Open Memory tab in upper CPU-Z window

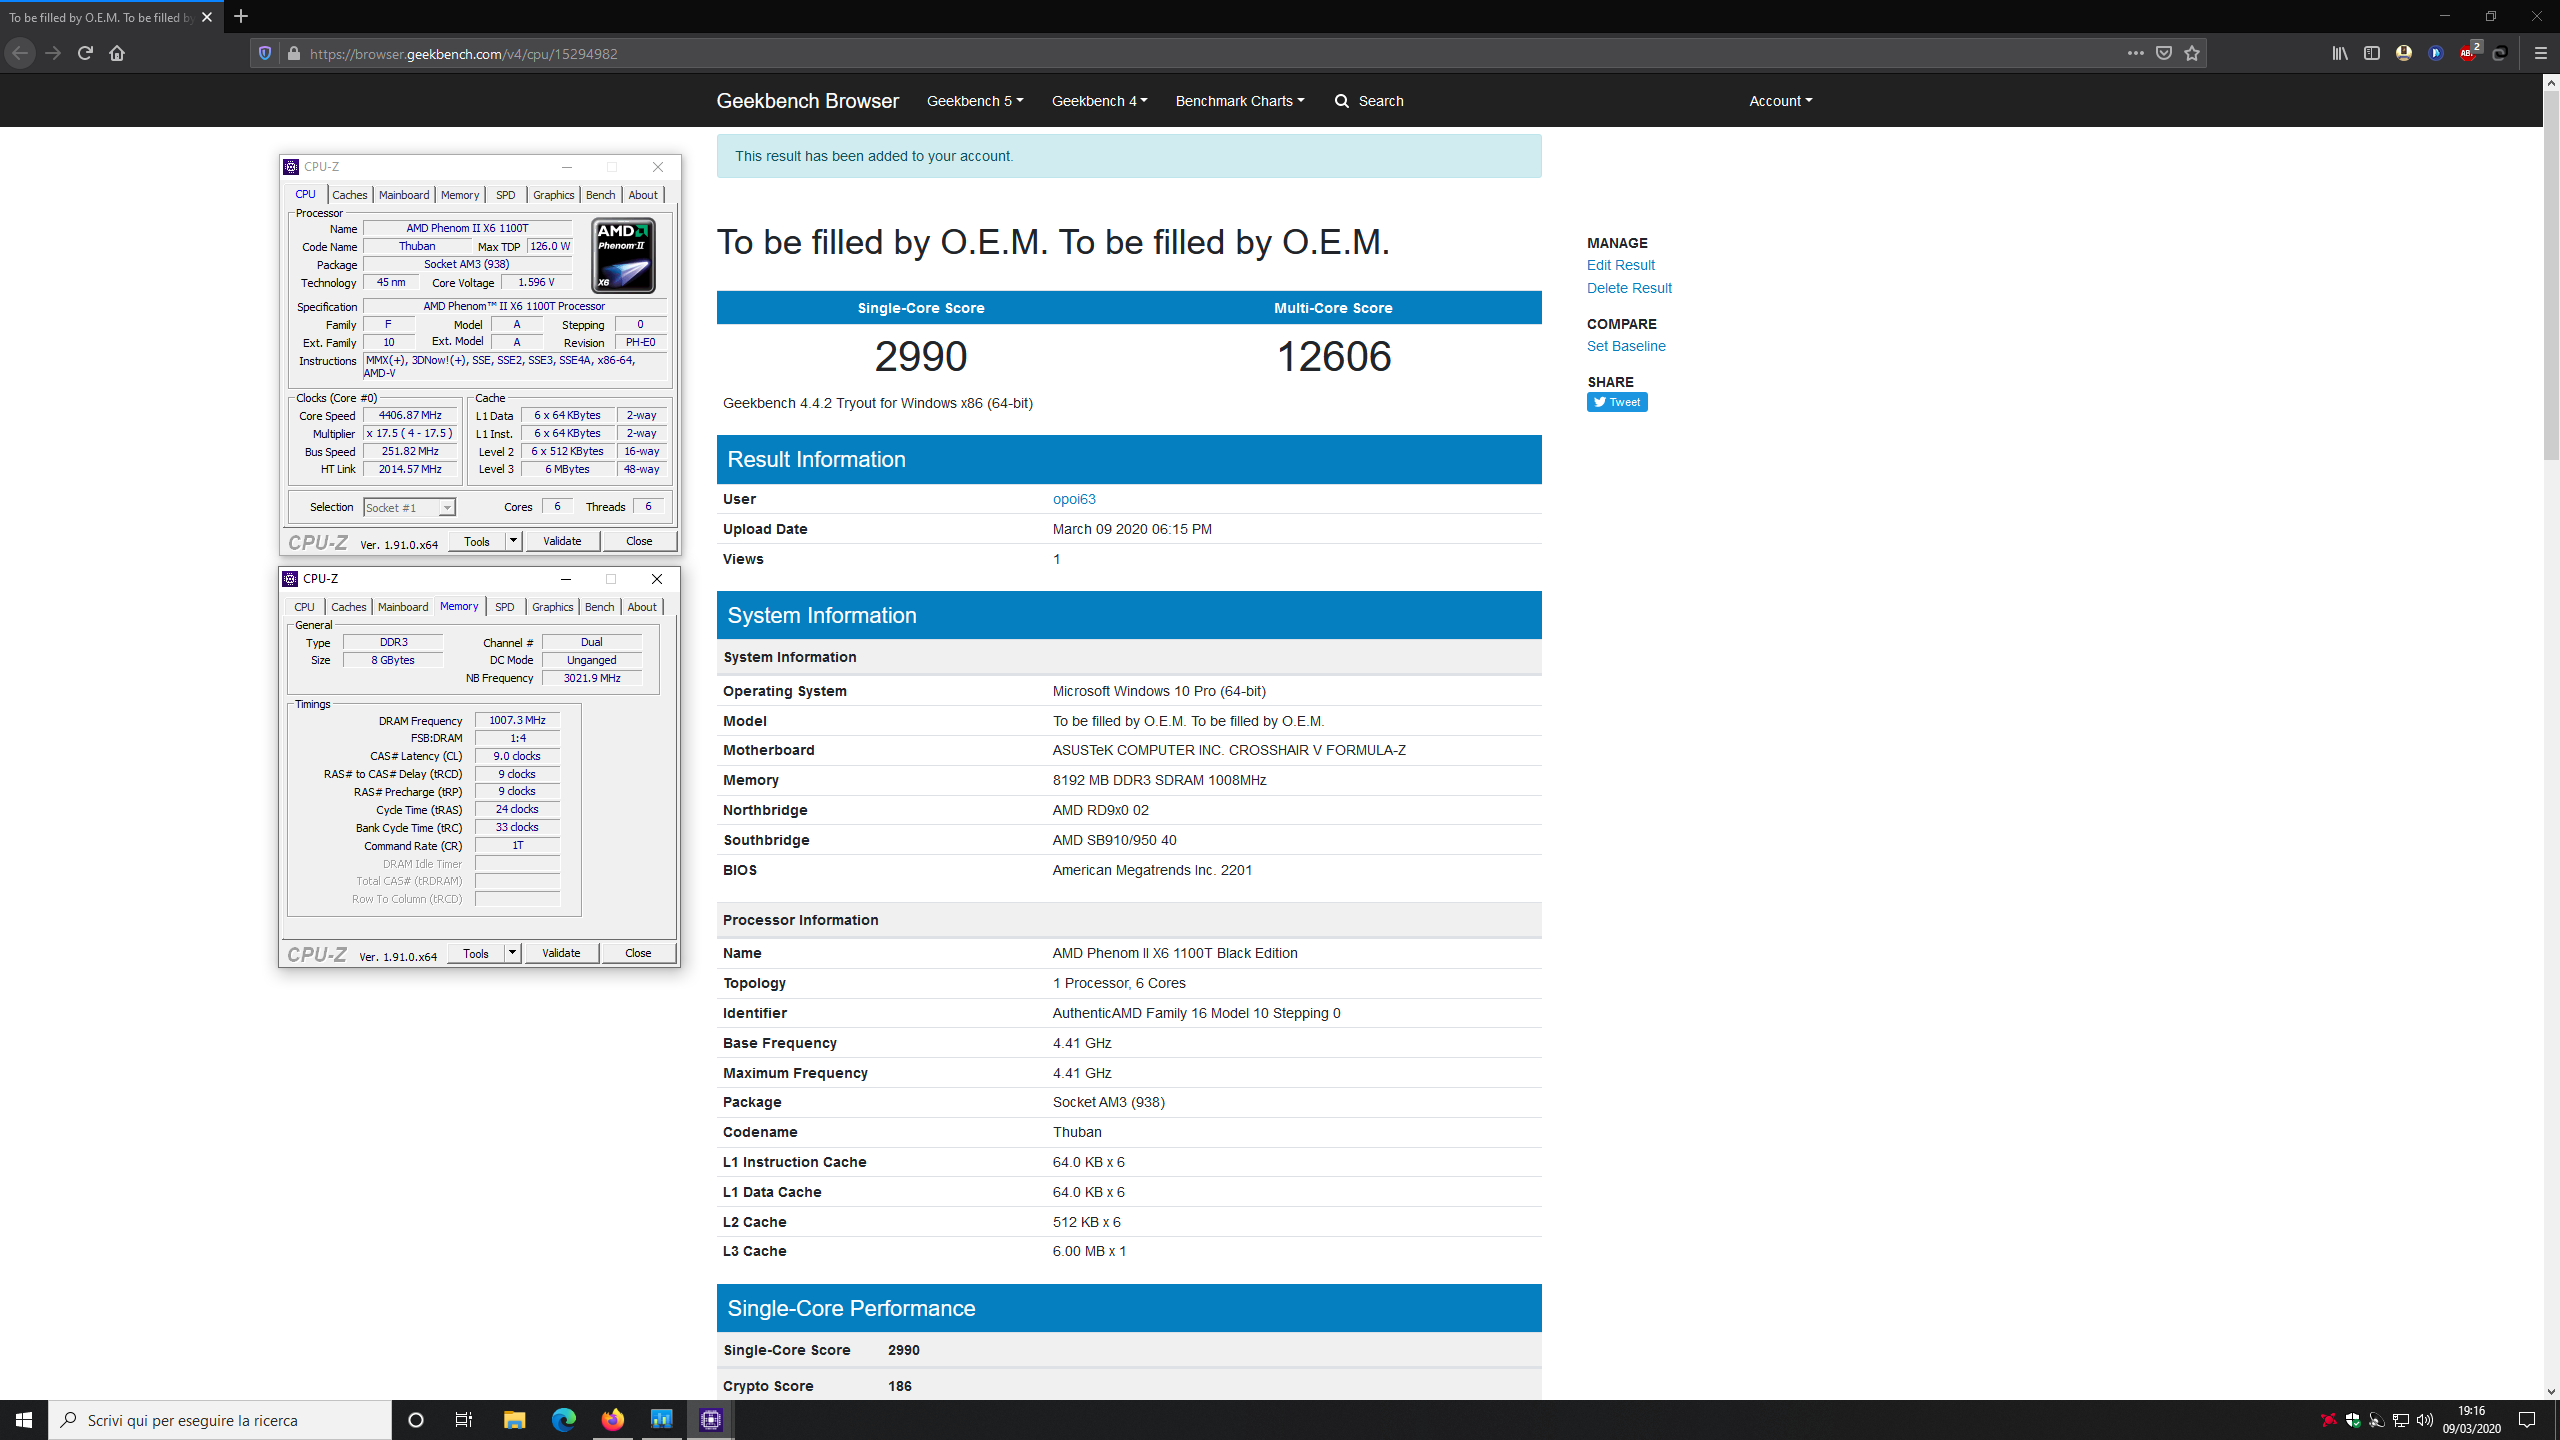[x=460, y=195]
